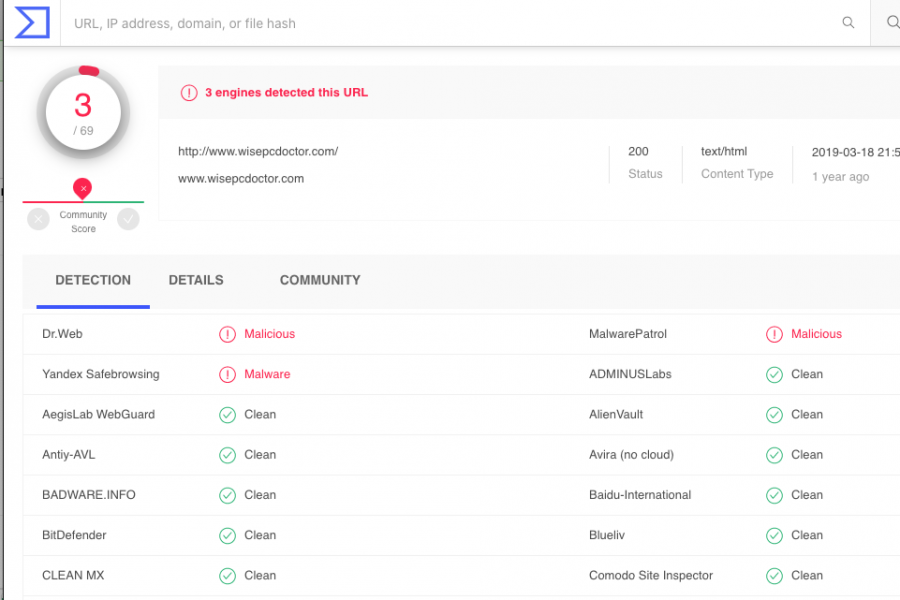
Task: Click the VirusTotal logo icon
Action: 32,22
